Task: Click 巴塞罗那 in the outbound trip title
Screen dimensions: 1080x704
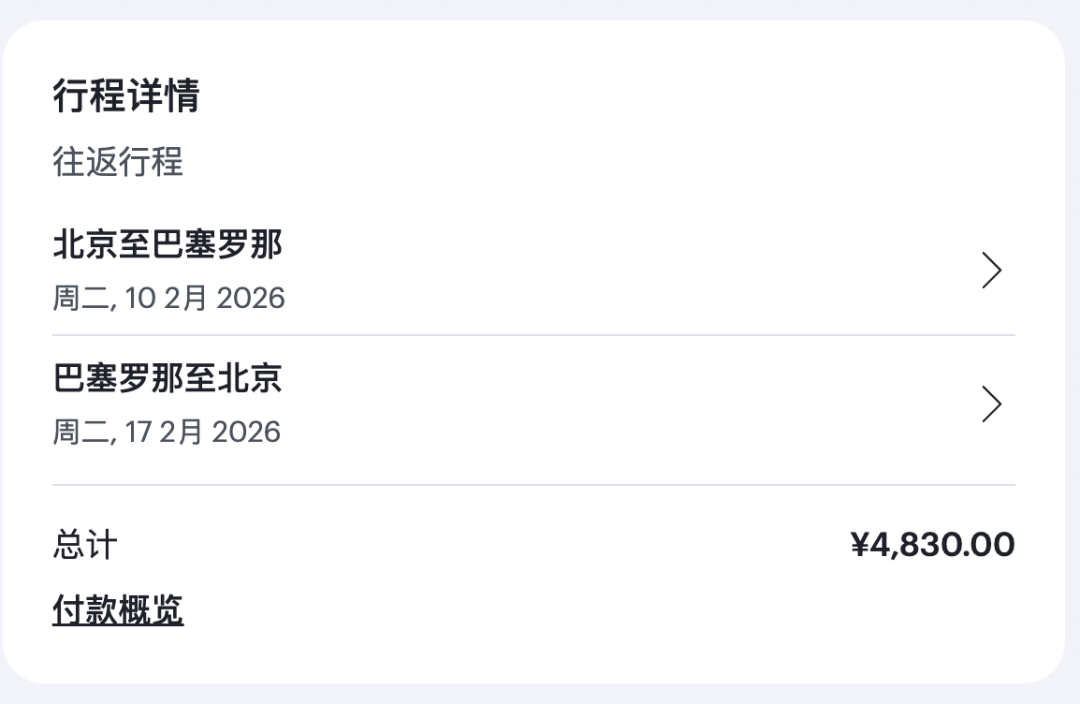Action: [x=217, y=244]
